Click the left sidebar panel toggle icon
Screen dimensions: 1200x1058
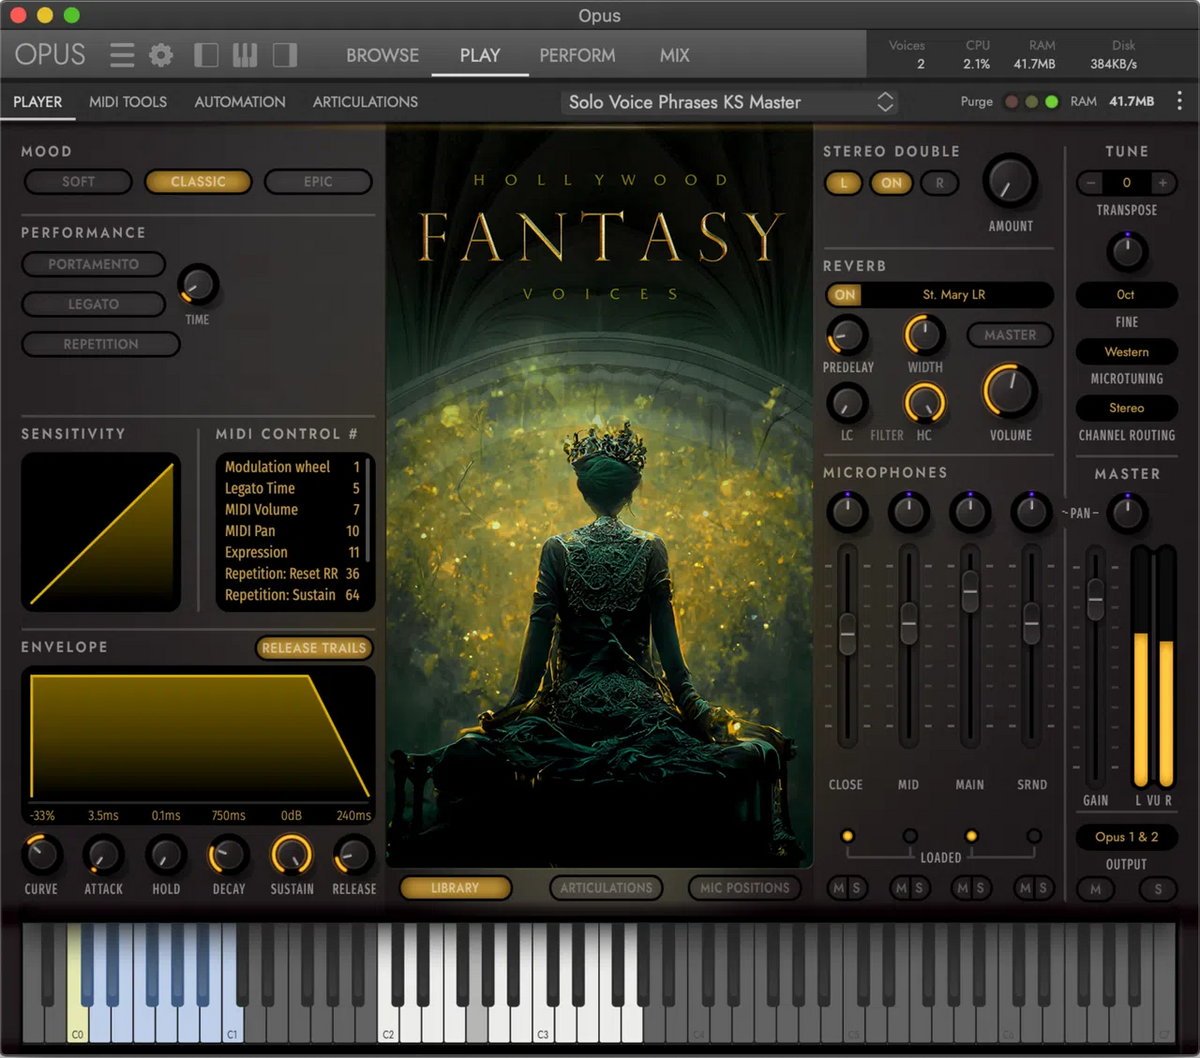coord(206,55)
